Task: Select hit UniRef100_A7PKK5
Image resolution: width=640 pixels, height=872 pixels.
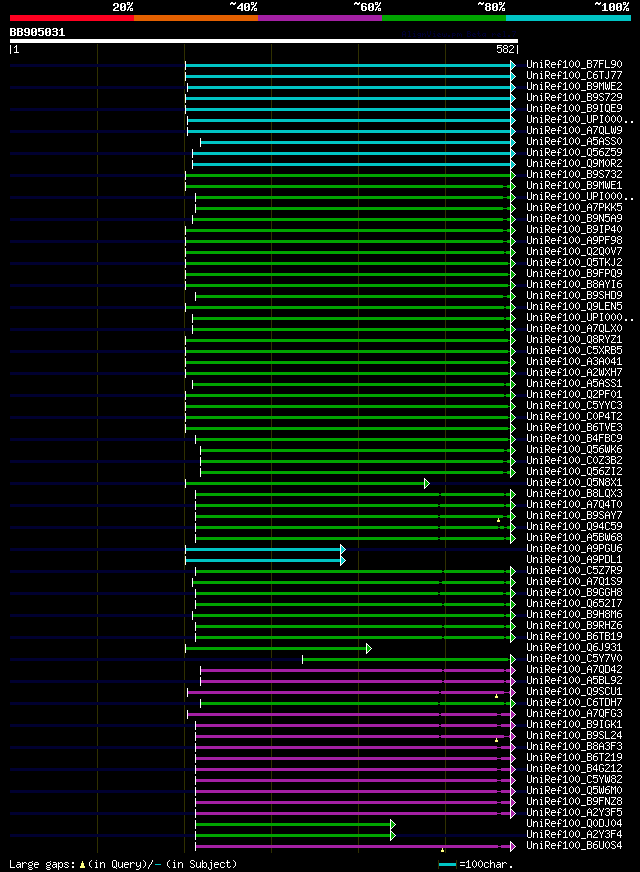Action: [574, 207]
